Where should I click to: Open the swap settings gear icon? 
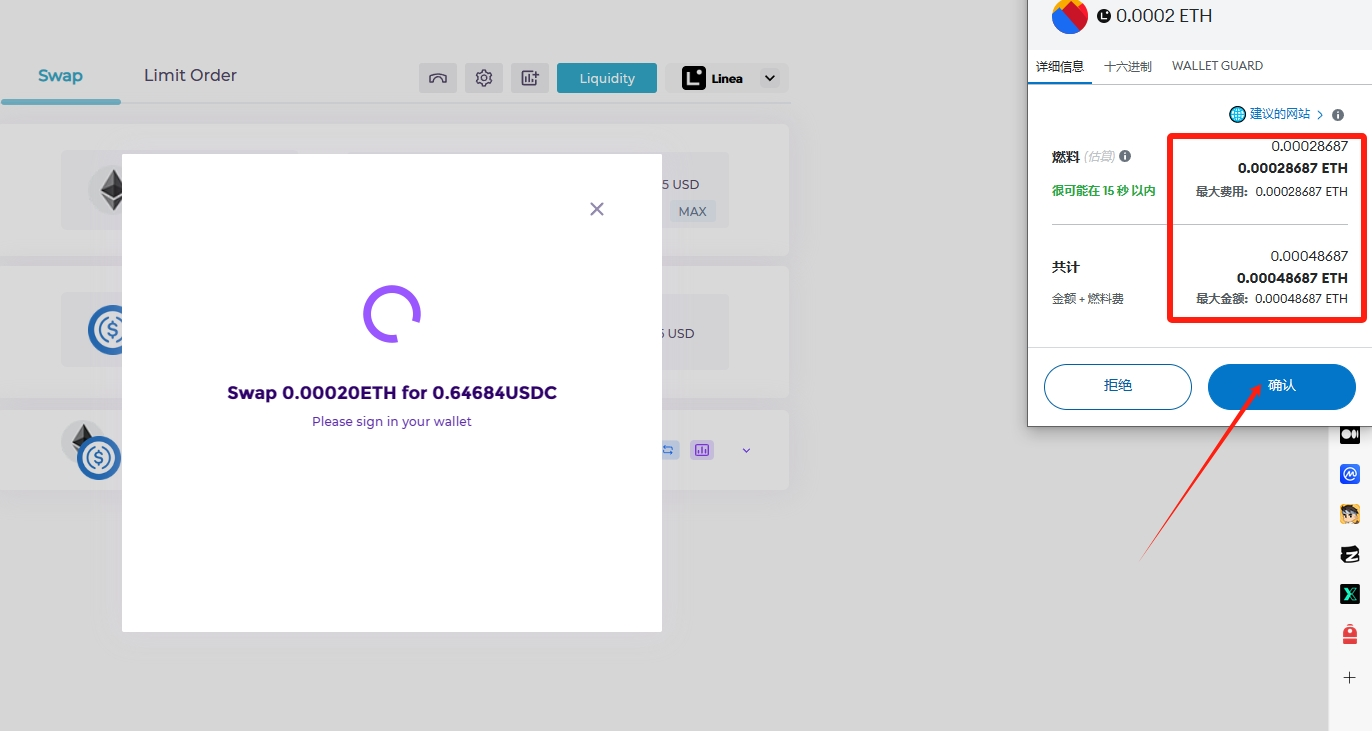(484, 78)
